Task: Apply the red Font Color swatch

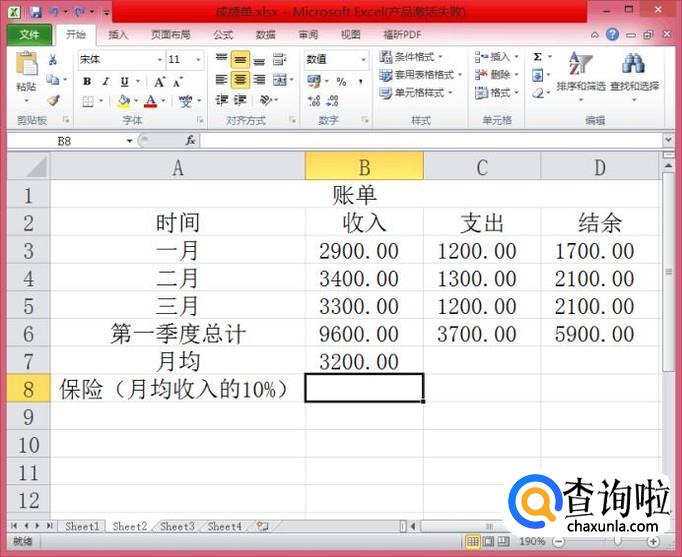Action: (150, 101)
